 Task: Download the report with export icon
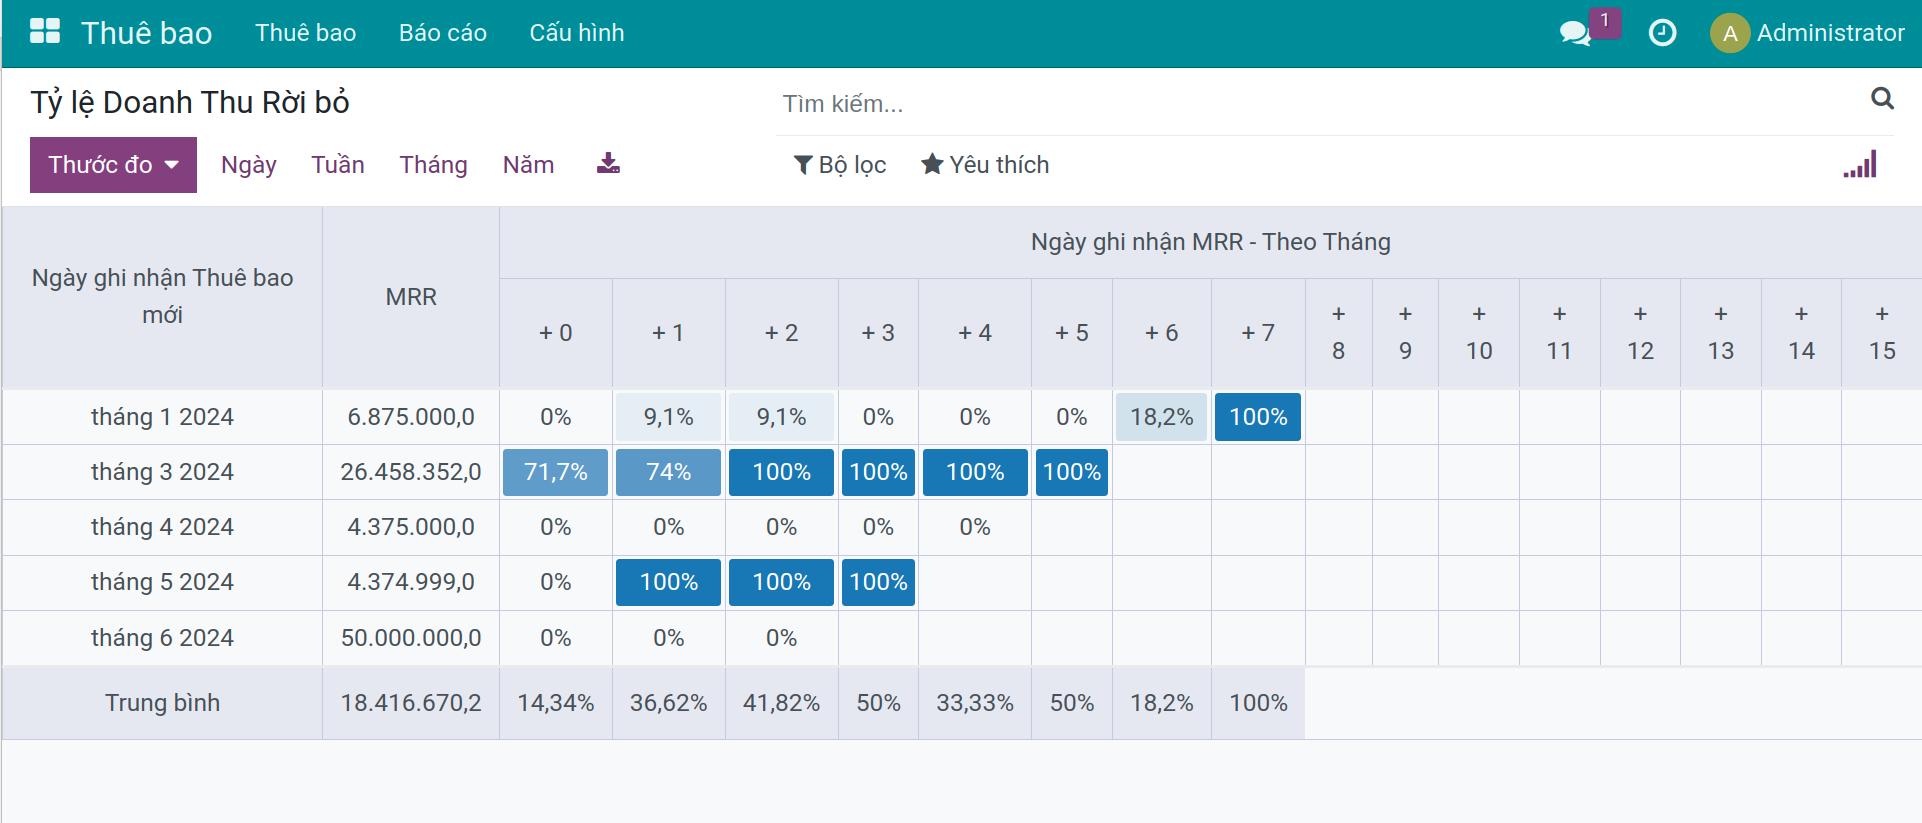point(608,164)
